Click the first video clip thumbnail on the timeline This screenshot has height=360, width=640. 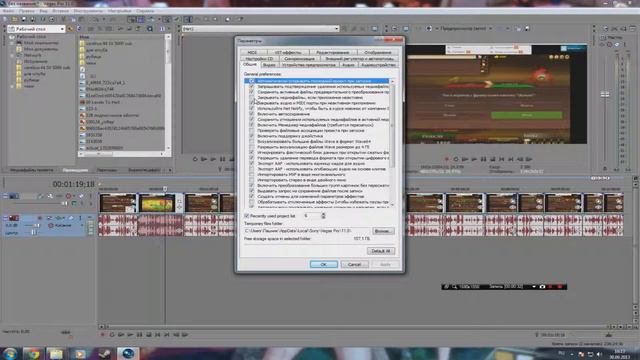pos(118,203)
